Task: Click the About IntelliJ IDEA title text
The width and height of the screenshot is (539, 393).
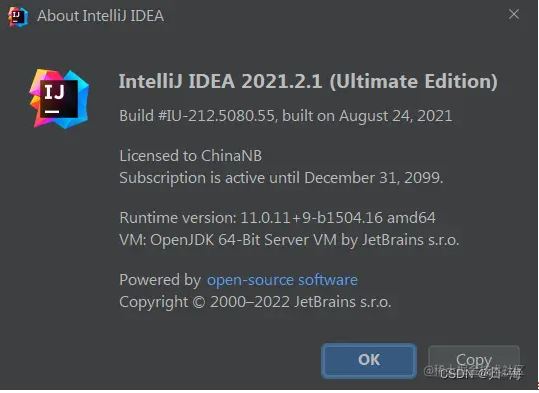Action: click(100, 16)
